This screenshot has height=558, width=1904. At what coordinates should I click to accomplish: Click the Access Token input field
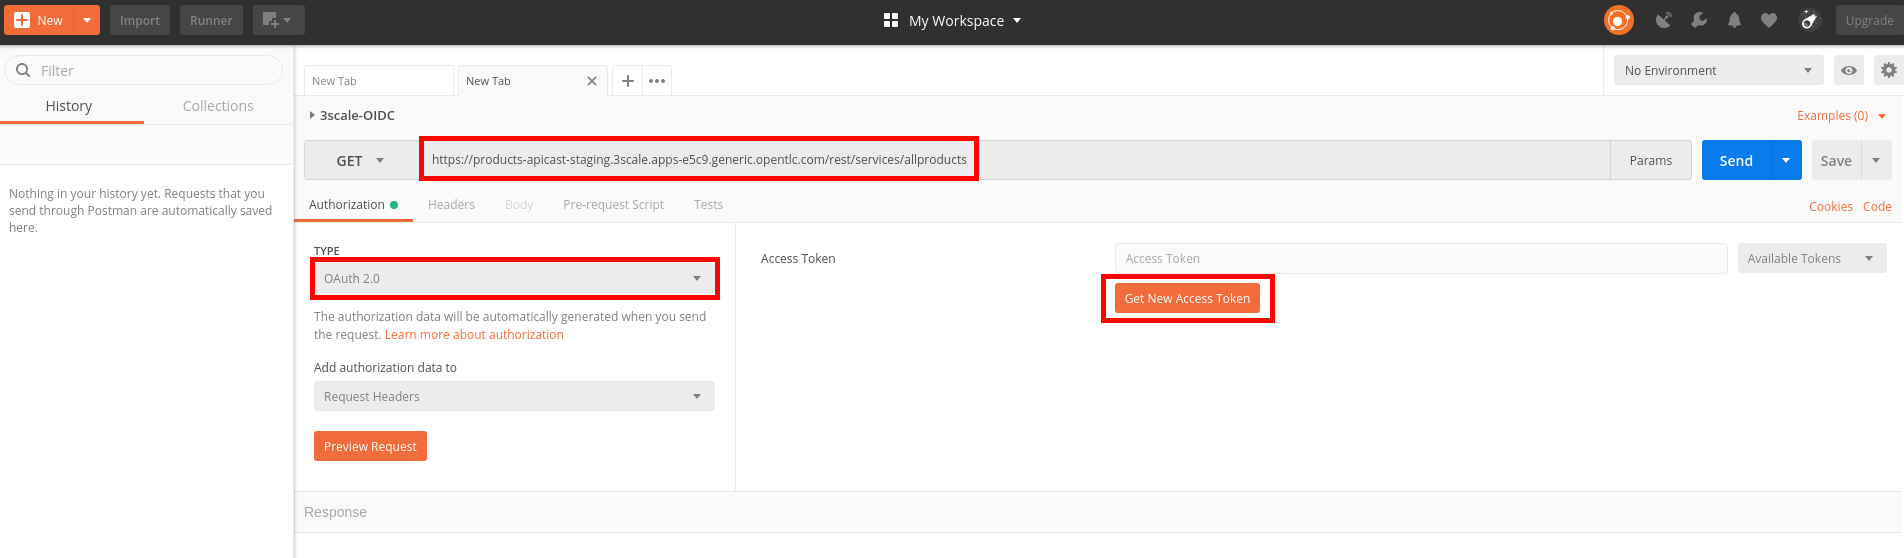pyautogui.click(x=1420, y=258)
